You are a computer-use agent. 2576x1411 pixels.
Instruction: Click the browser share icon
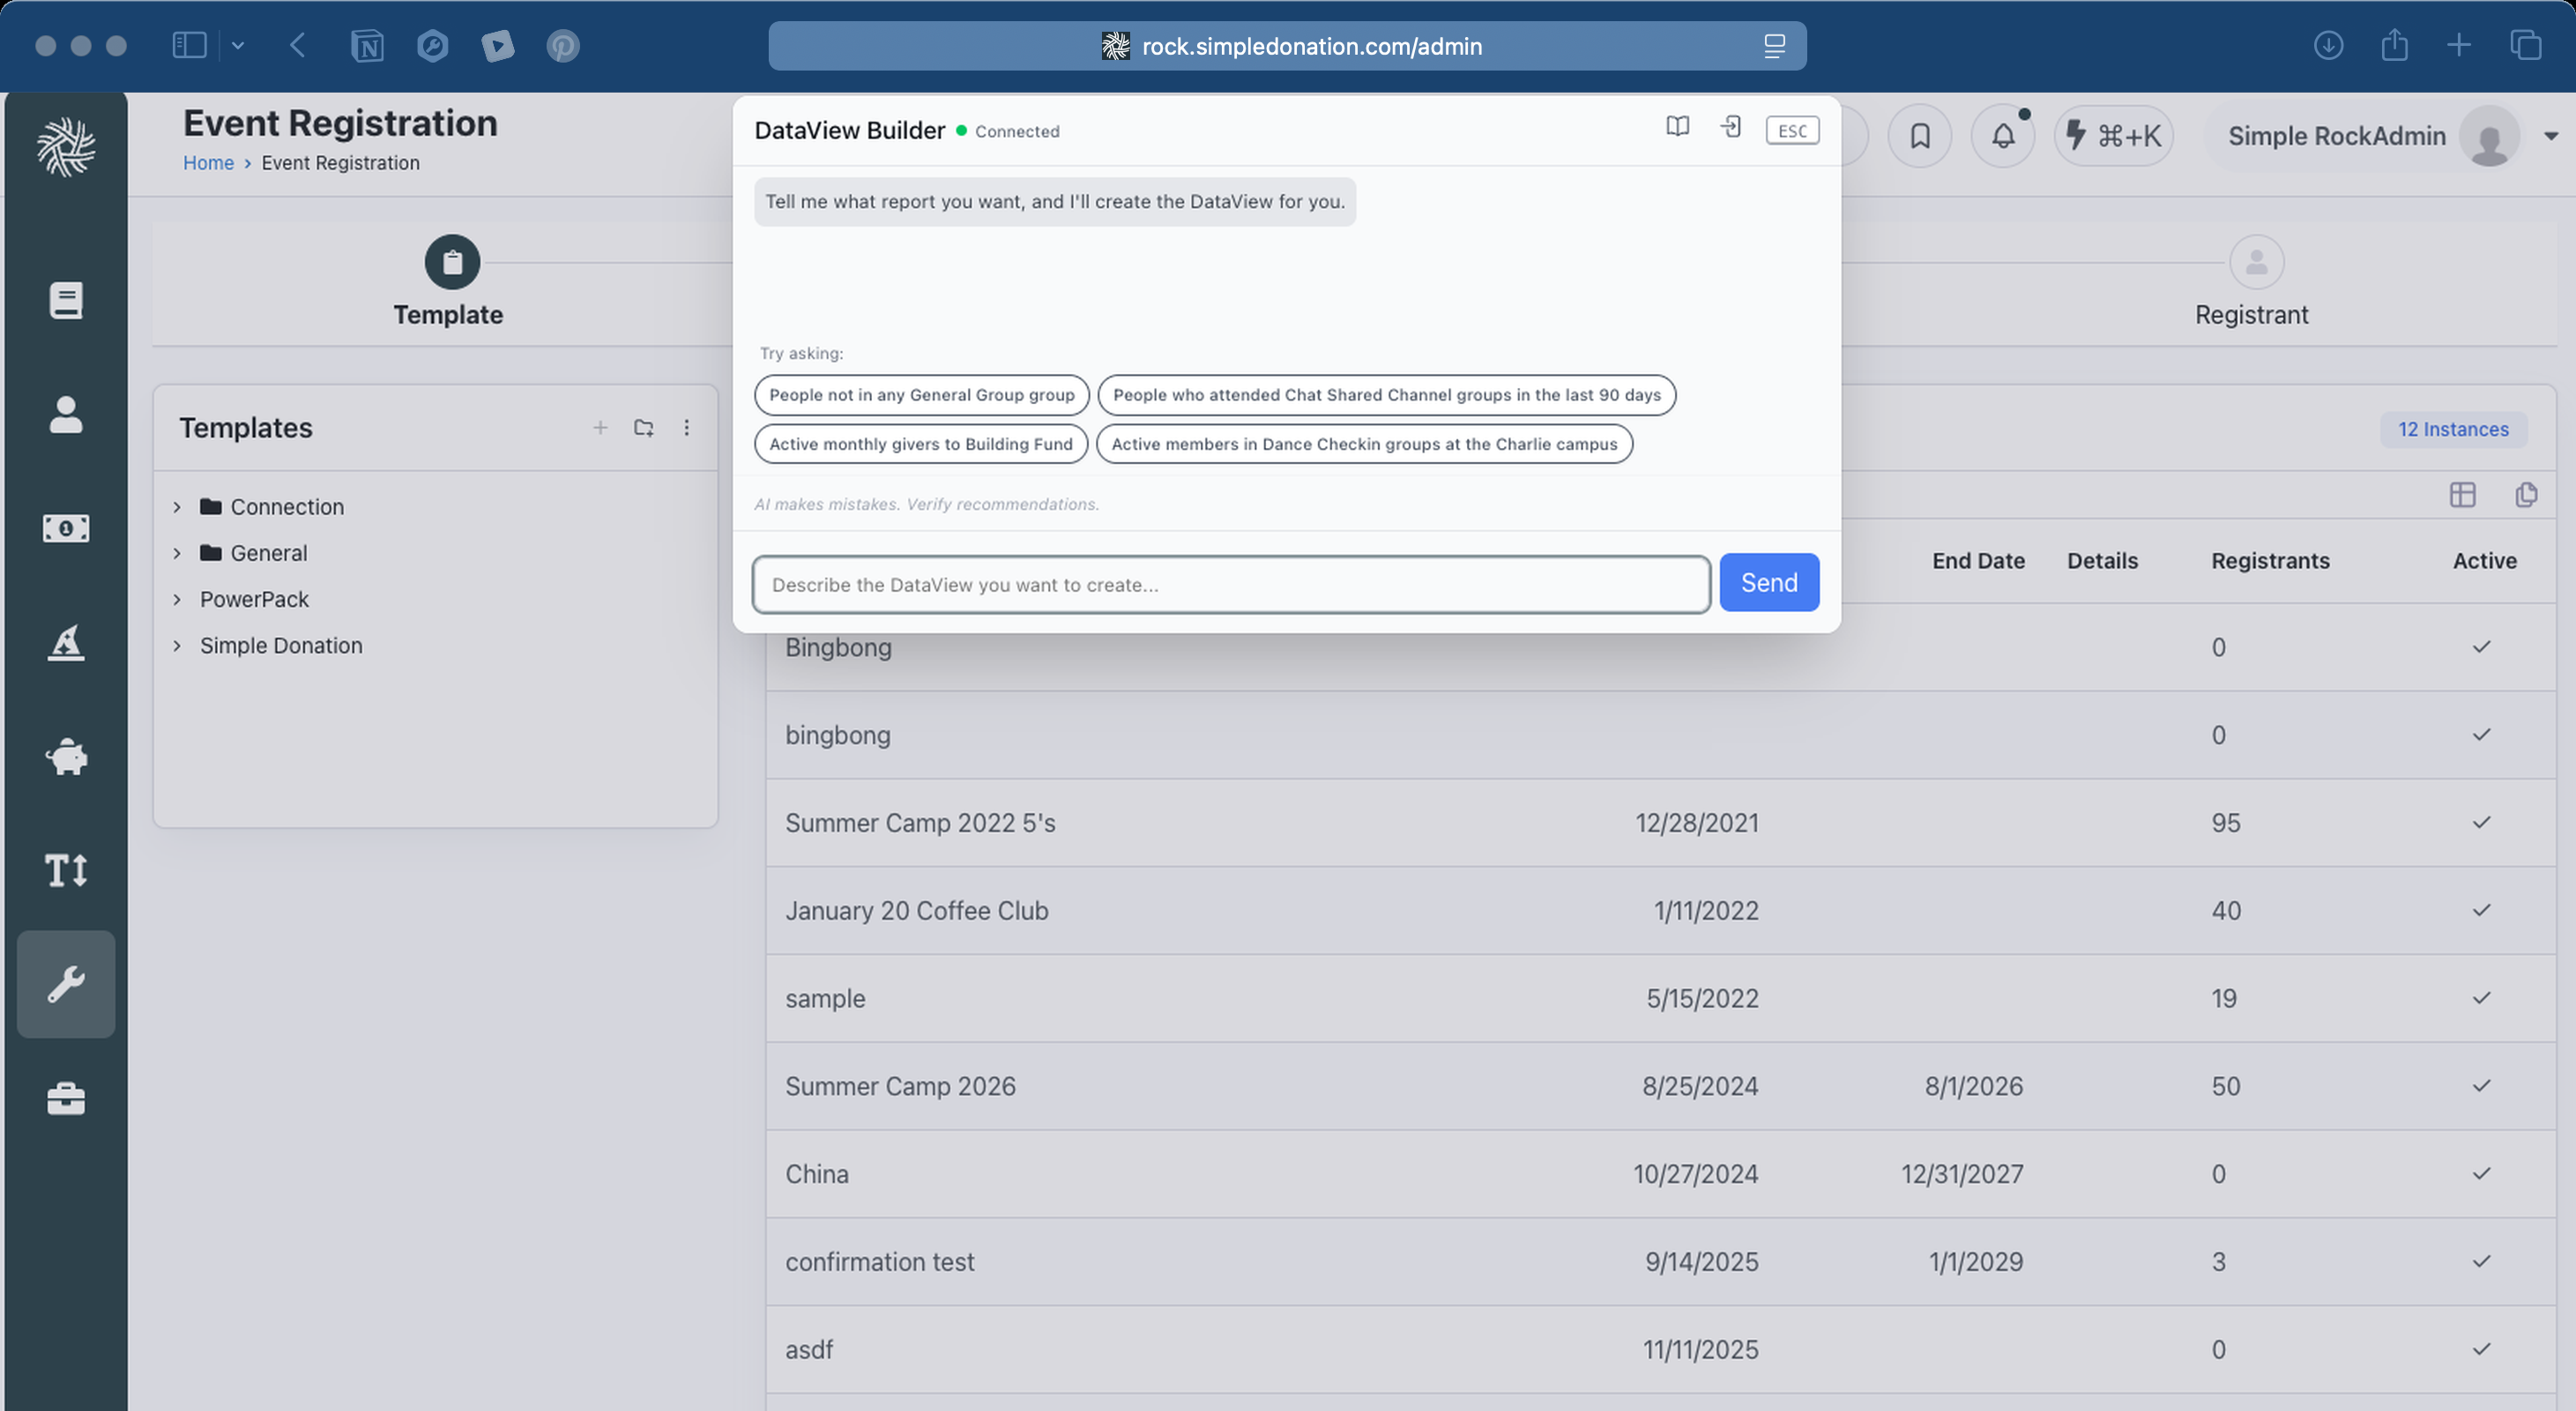point(2394,45)
